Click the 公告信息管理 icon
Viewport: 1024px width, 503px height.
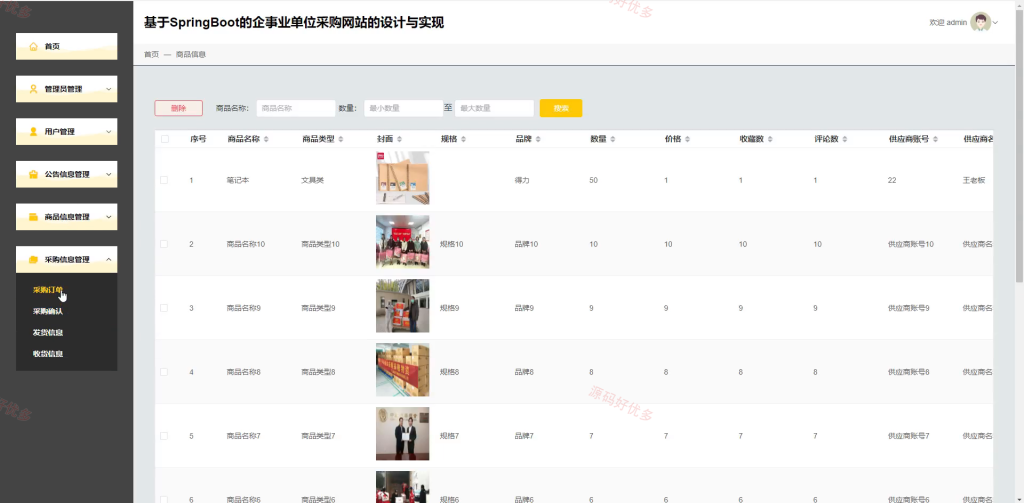tap(33, 174)
